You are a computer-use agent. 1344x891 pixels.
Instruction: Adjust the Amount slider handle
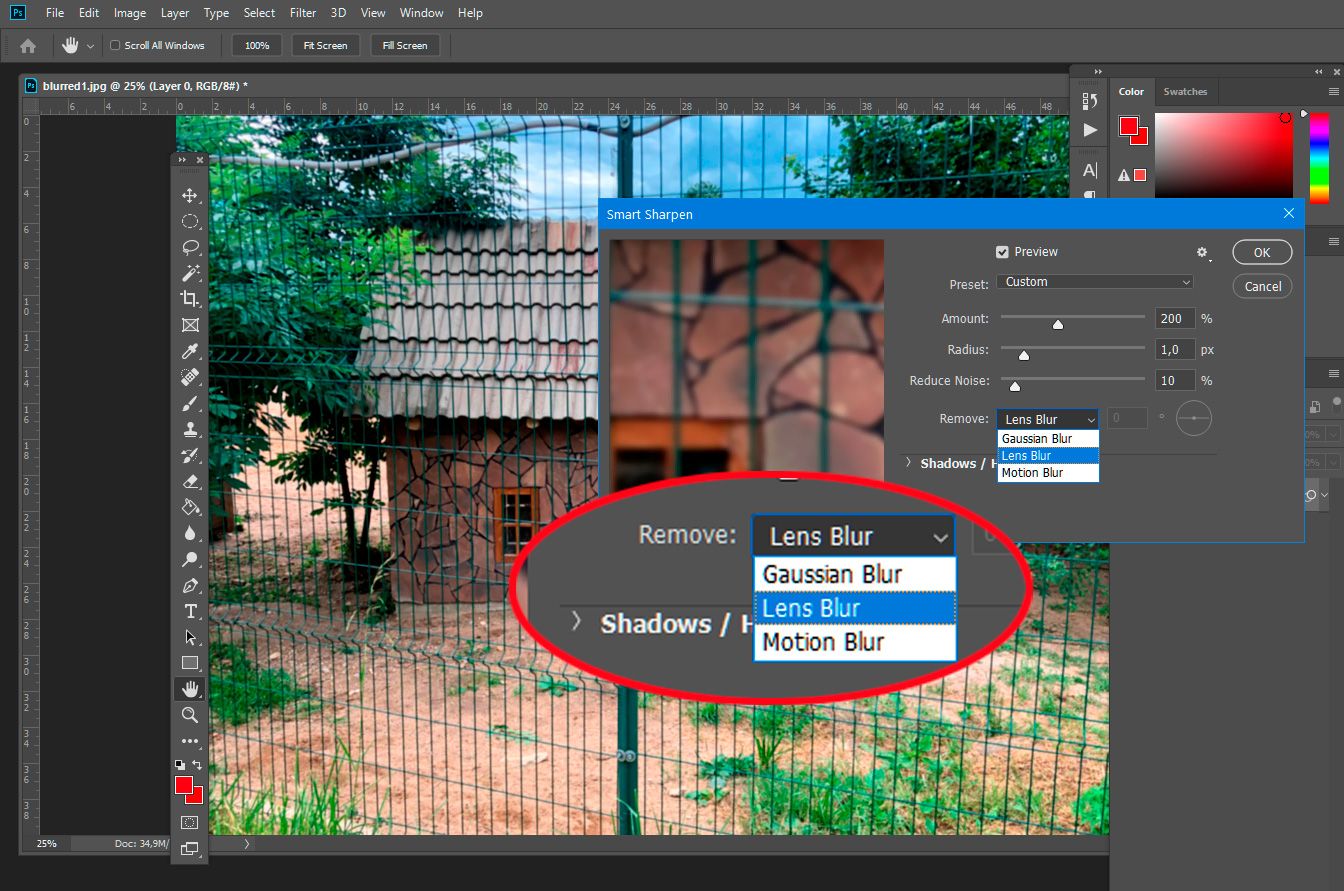point(1057,324)
